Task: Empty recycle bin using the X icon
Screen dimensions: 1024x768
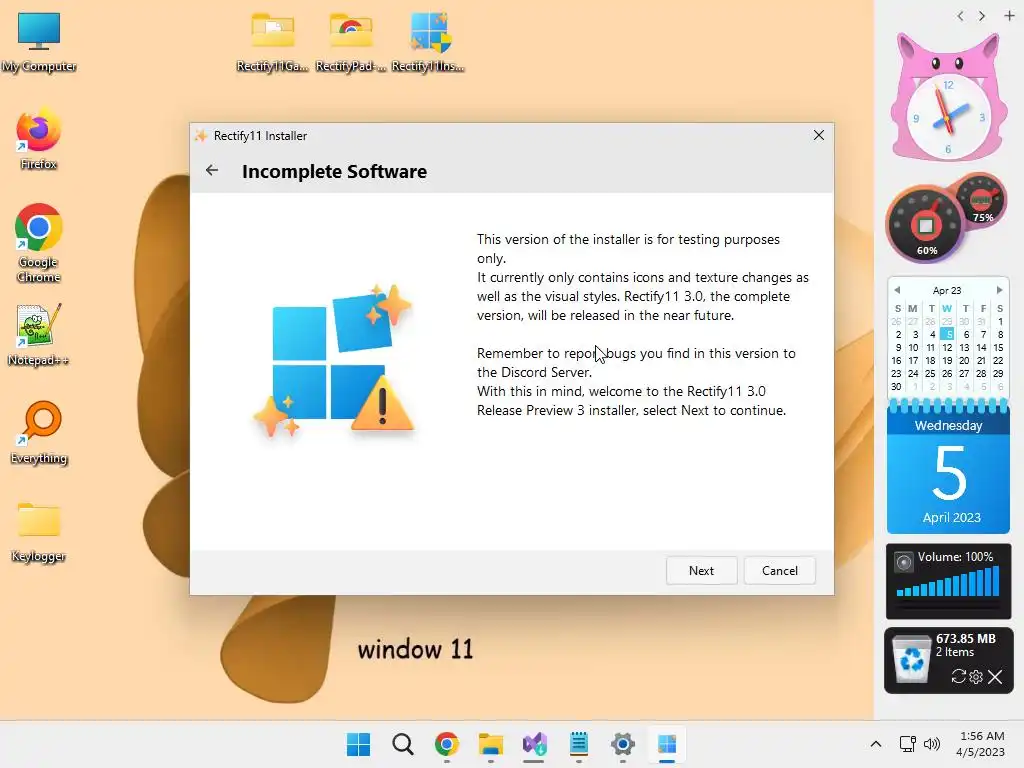Action: 995,677
